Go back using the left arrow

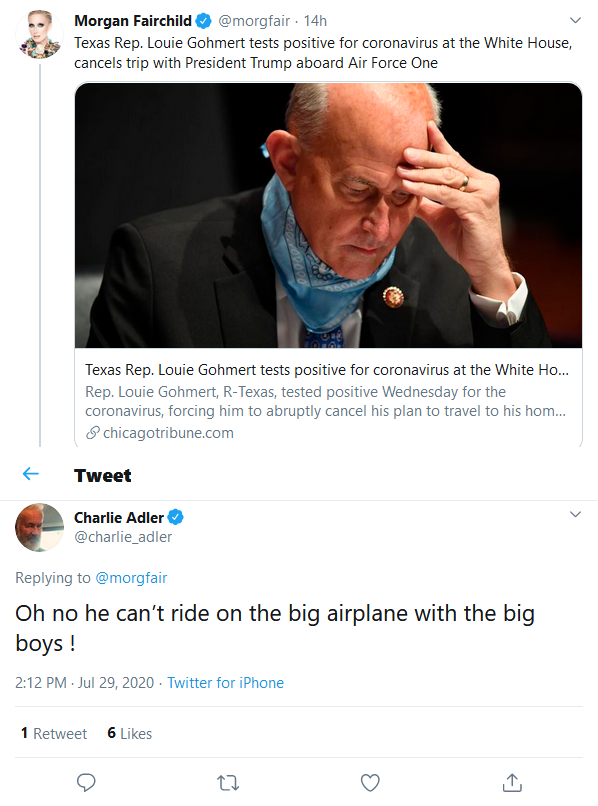(31, 474)
